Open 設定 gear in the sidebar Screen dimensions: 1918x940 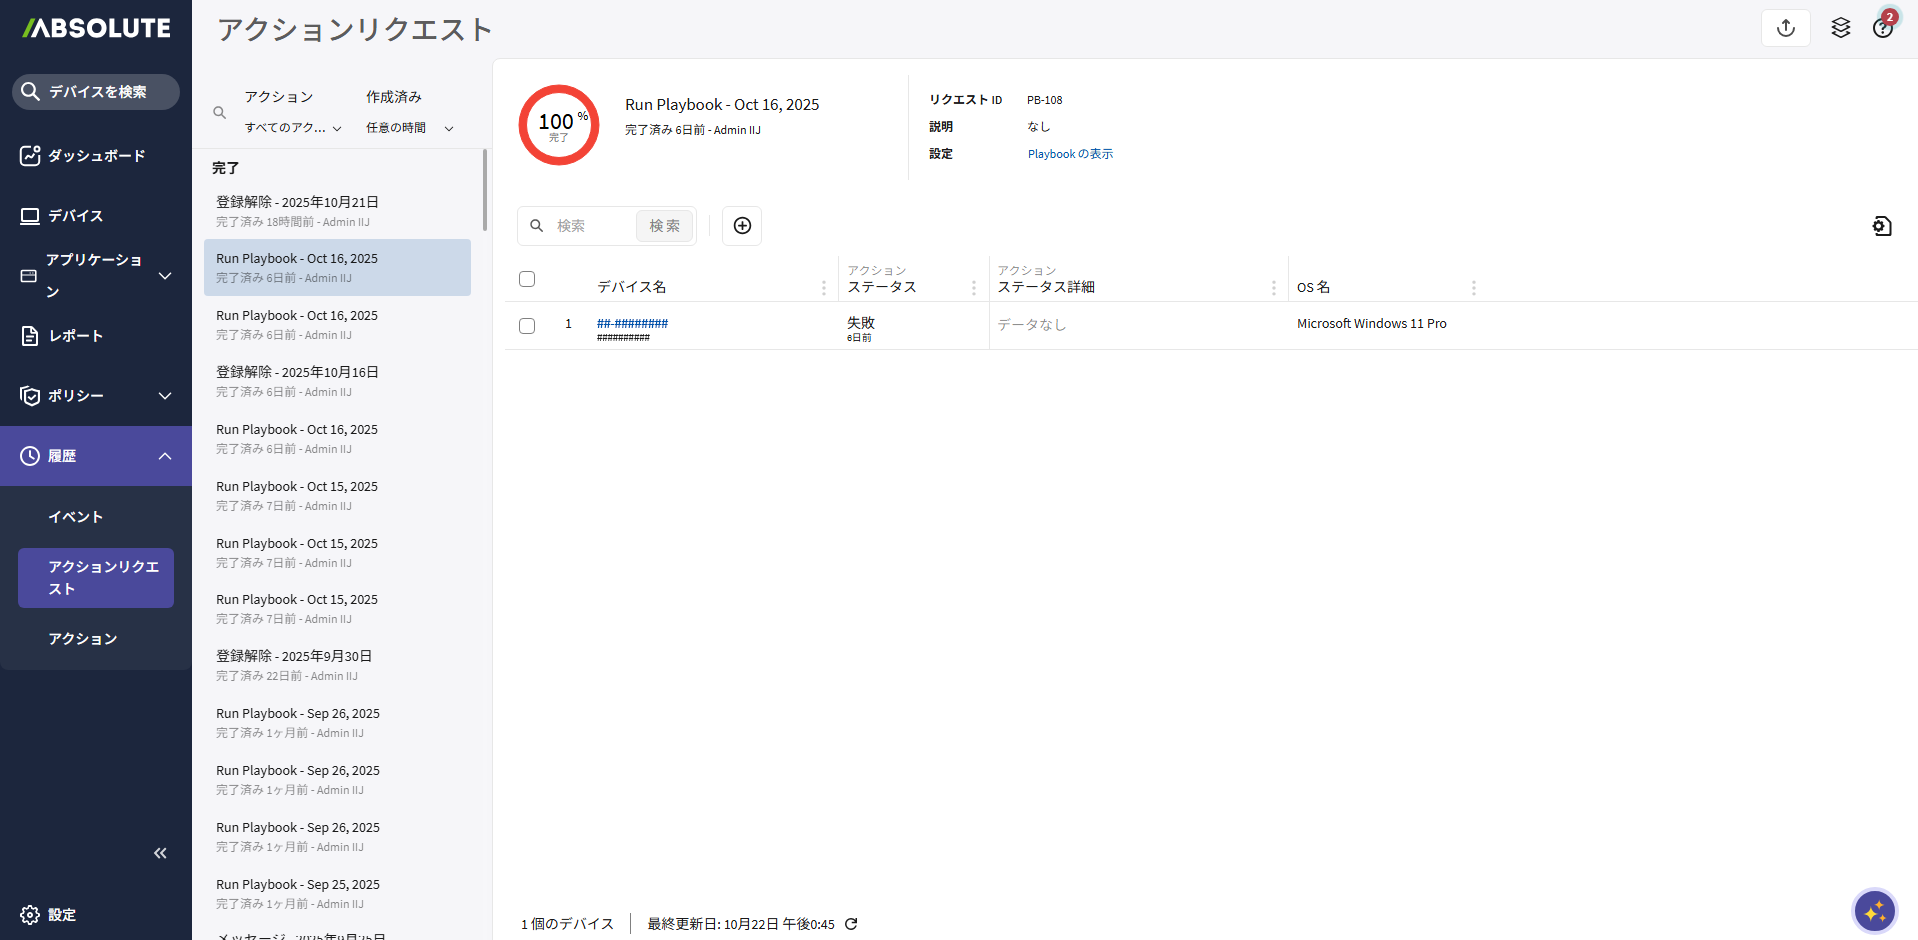(48, 915)
